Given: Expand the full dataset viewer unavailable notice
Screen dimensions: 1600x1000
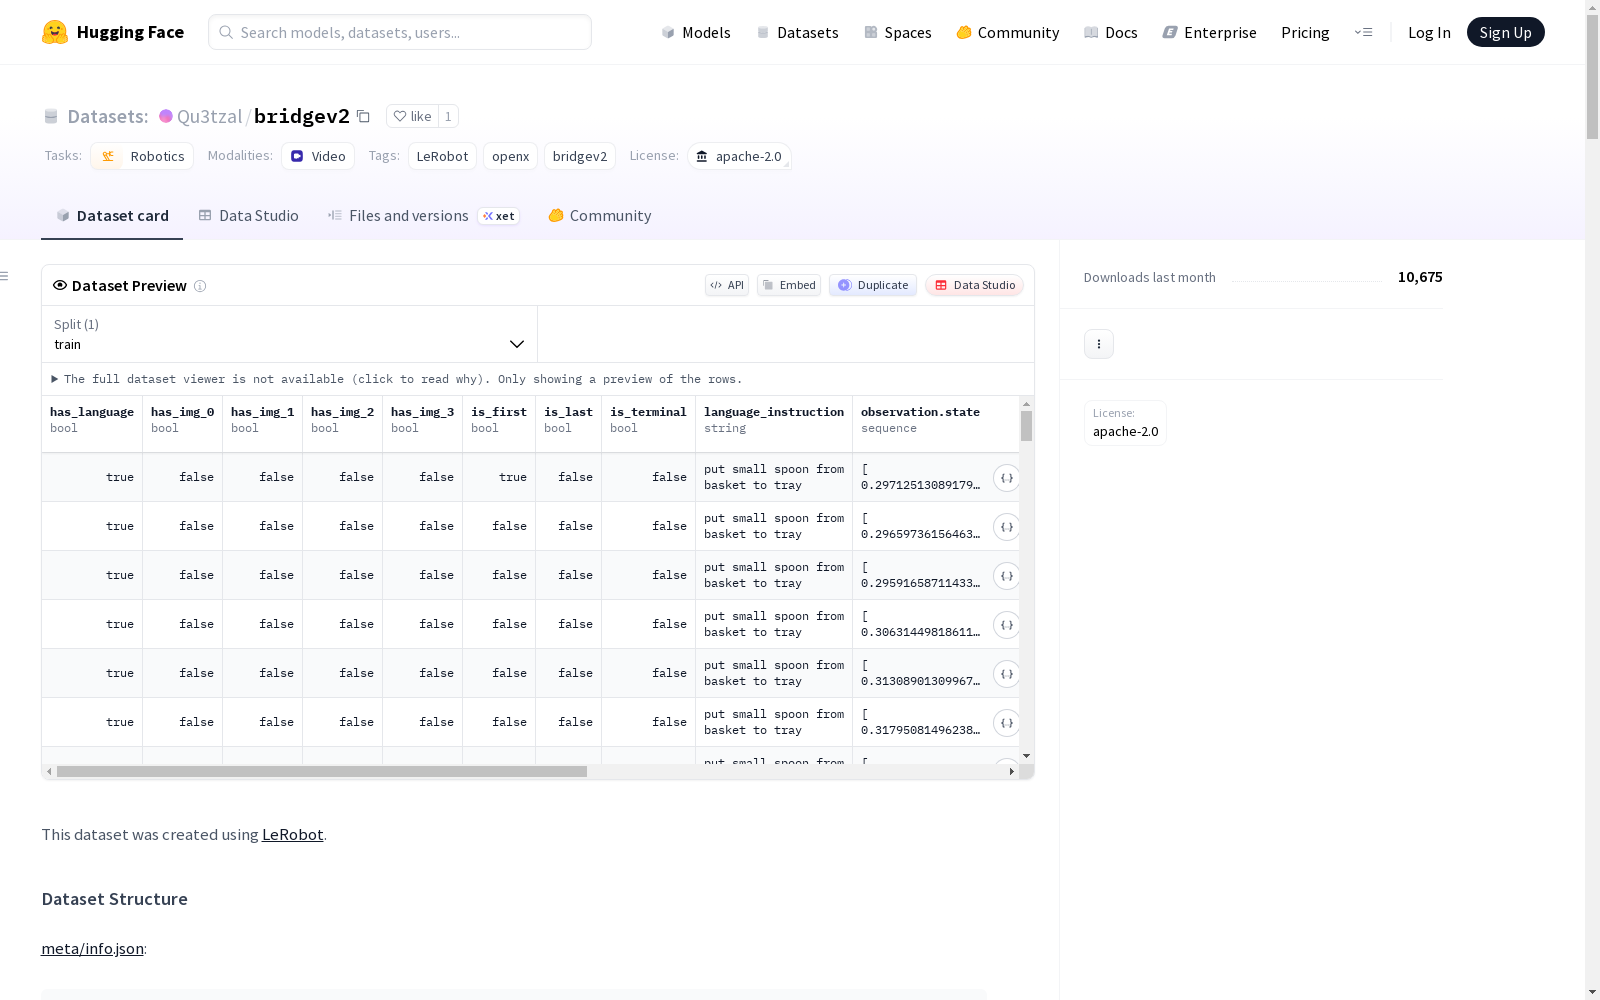Looking at the screenshot, I should [397, 379].
